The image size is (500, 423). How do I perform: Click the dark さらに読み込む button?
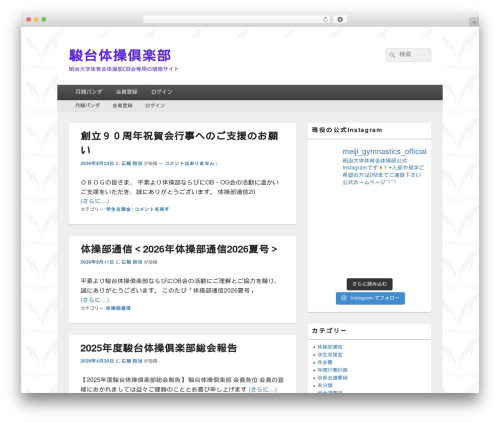pyautogui.click(x=369, y=284)
